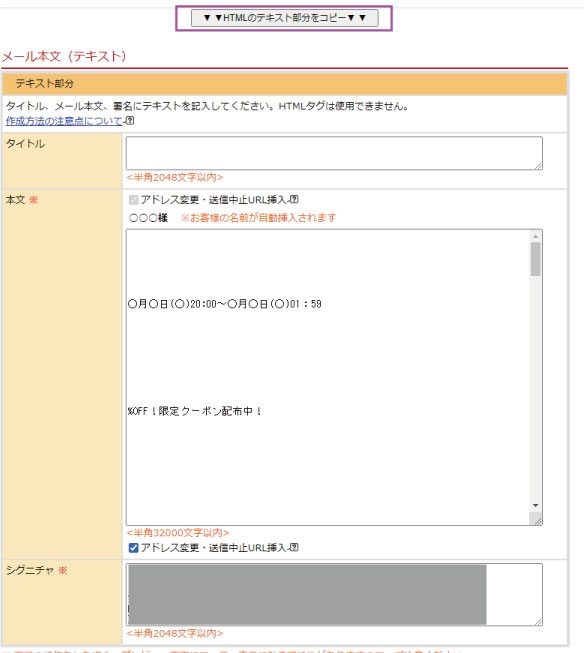The height and width of the screenshot is (653, 584).
Task: Click inside the シグニチャ signature field
Action: tap(334, 594)
